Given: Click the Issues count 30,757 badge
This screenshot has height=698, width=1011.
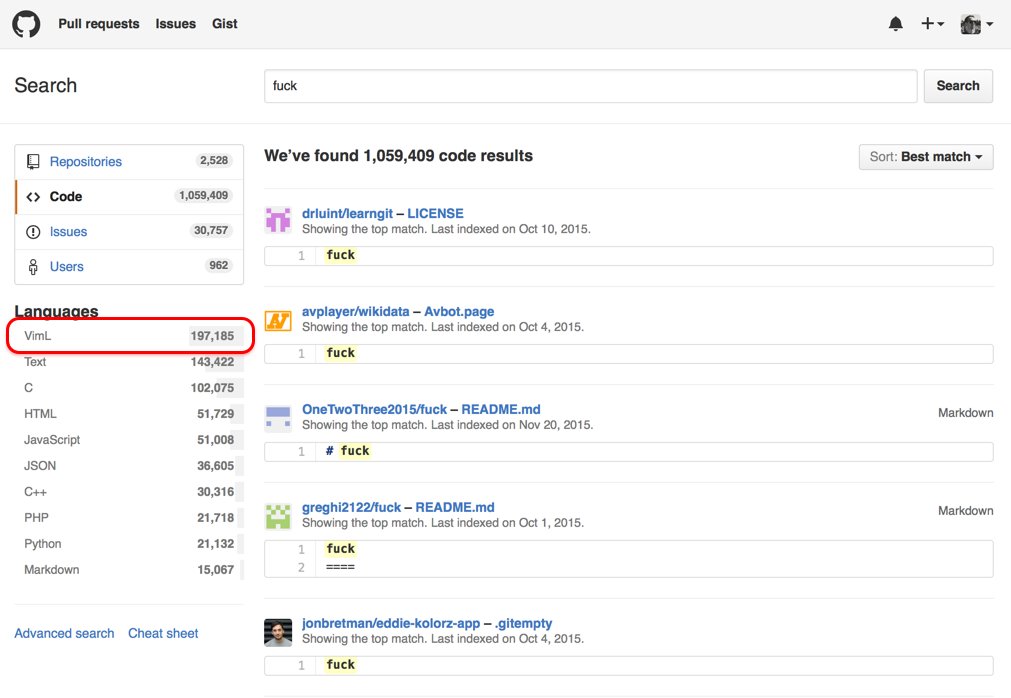Looking at the screenshot, I should [x=211, y=230].
